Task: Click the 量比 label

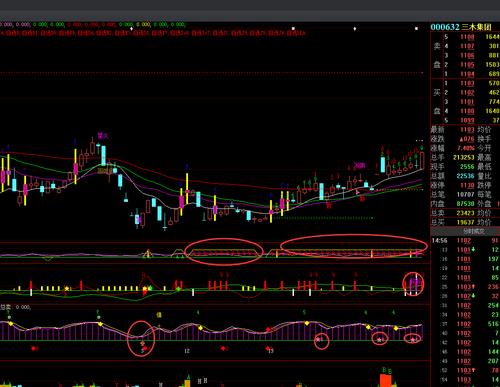Action: tap(484, 176)
